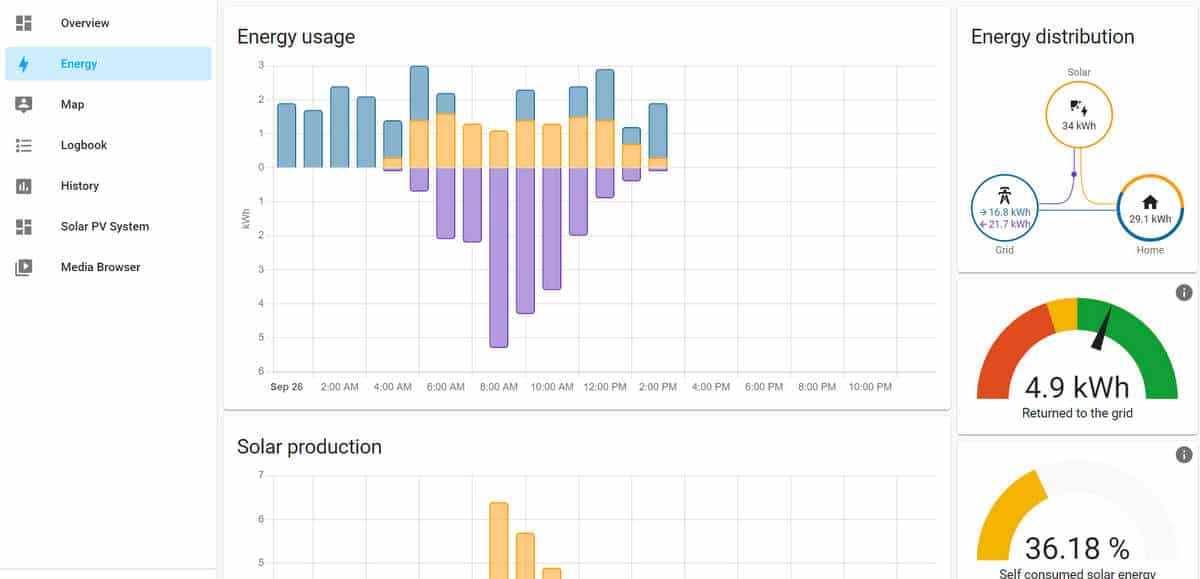
Task: Select the Solar circle in Energy distribution
Action: 1079,115
